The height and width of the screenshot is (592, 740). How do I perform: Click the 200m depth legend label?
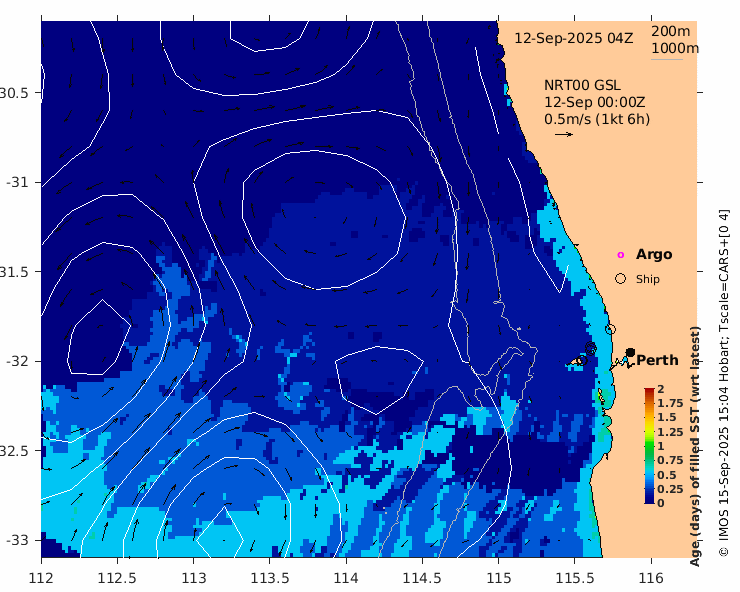[671, 31]
